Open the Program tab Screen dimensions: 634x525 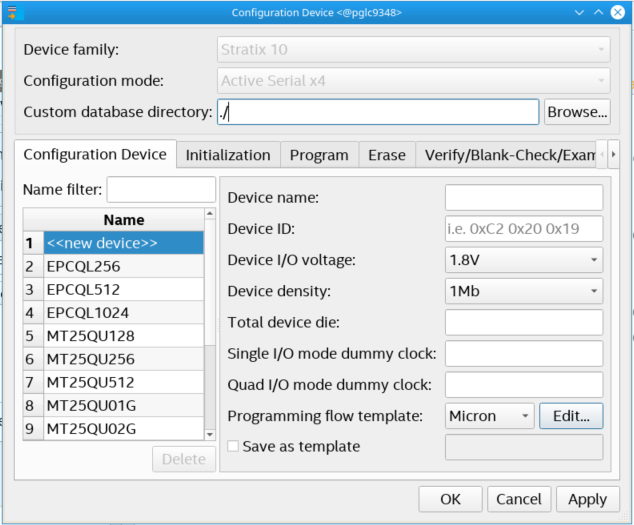pos(319,155)
